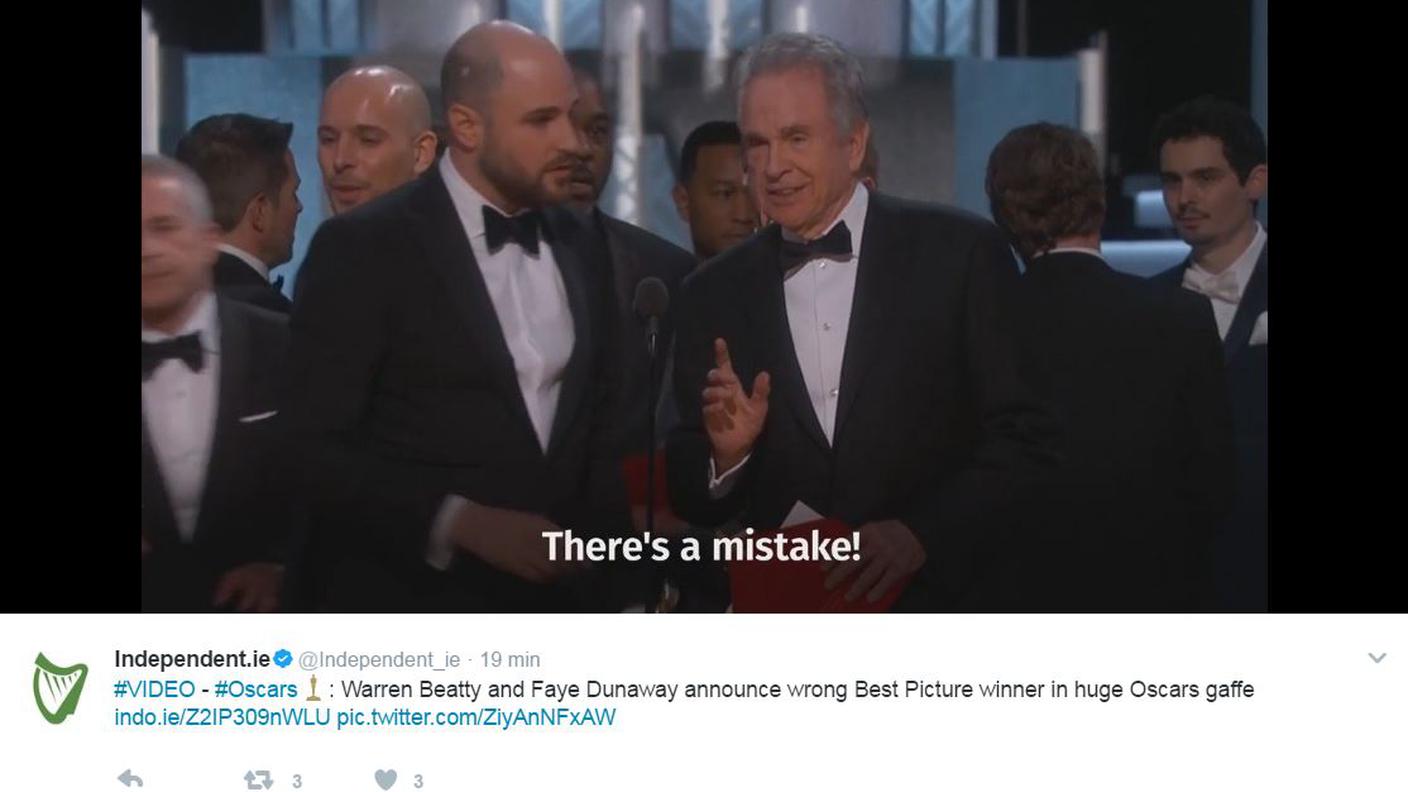Open the tweet options chevron menu

1377,658
